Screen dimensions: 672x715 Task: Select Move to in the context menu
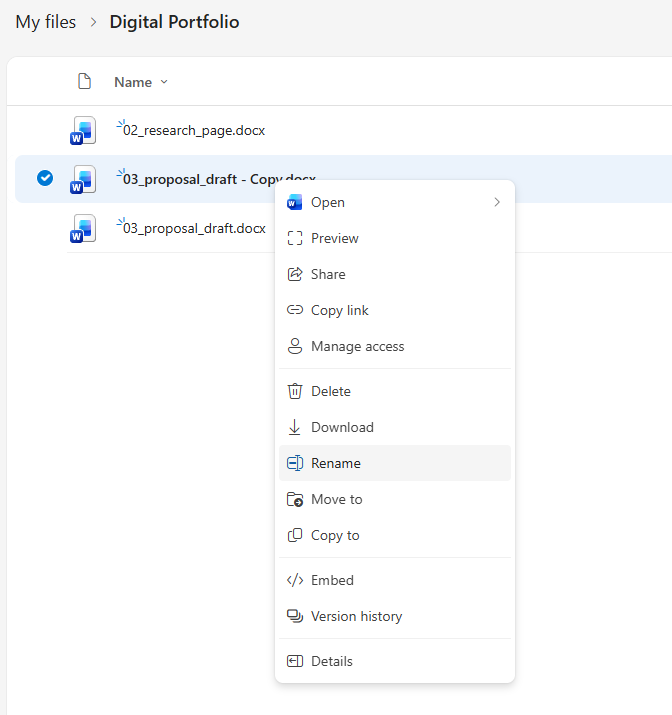395,499
